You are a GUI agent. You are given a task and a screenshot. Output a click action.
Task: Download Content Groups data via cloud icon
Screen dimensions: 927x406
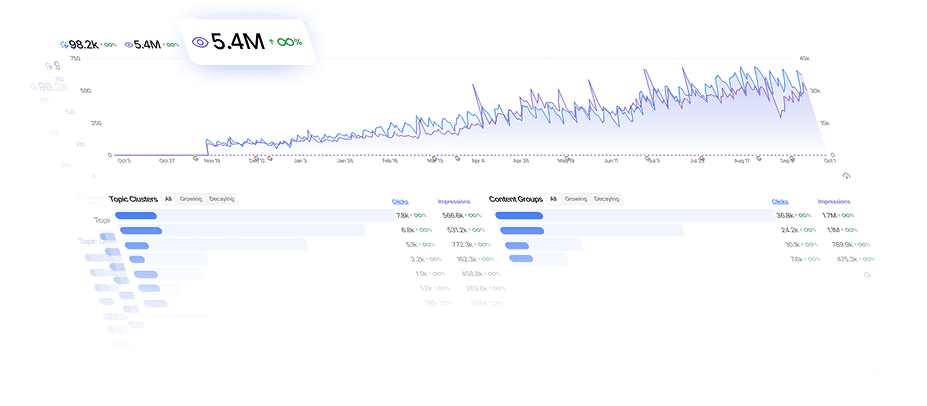(x=867, y=275)
